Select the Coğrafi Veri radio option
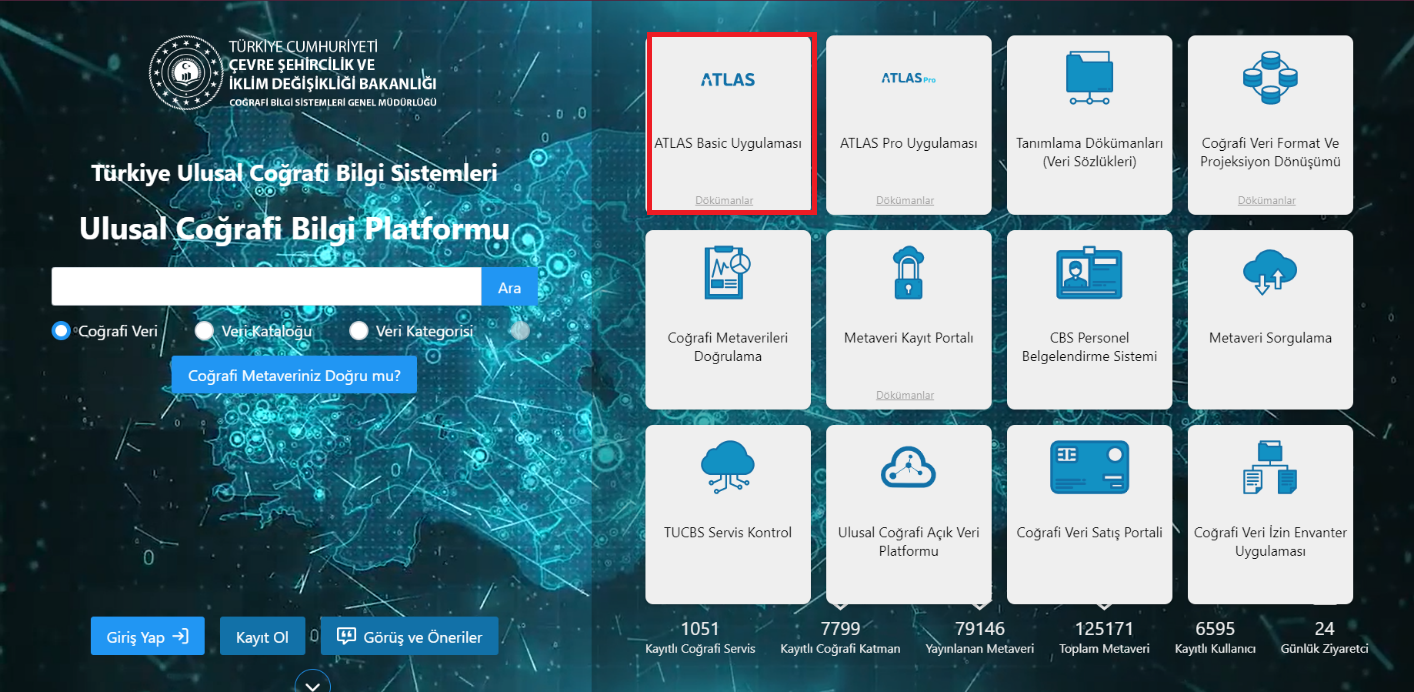Viewport: 1414px width, 692px height. point(61,331)
